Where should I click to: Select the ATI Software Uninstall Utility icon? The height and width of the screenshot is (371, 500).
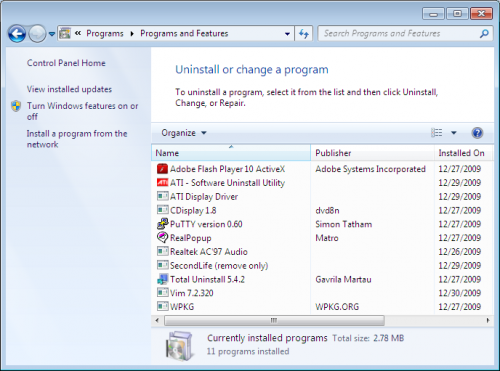(162, 182)
